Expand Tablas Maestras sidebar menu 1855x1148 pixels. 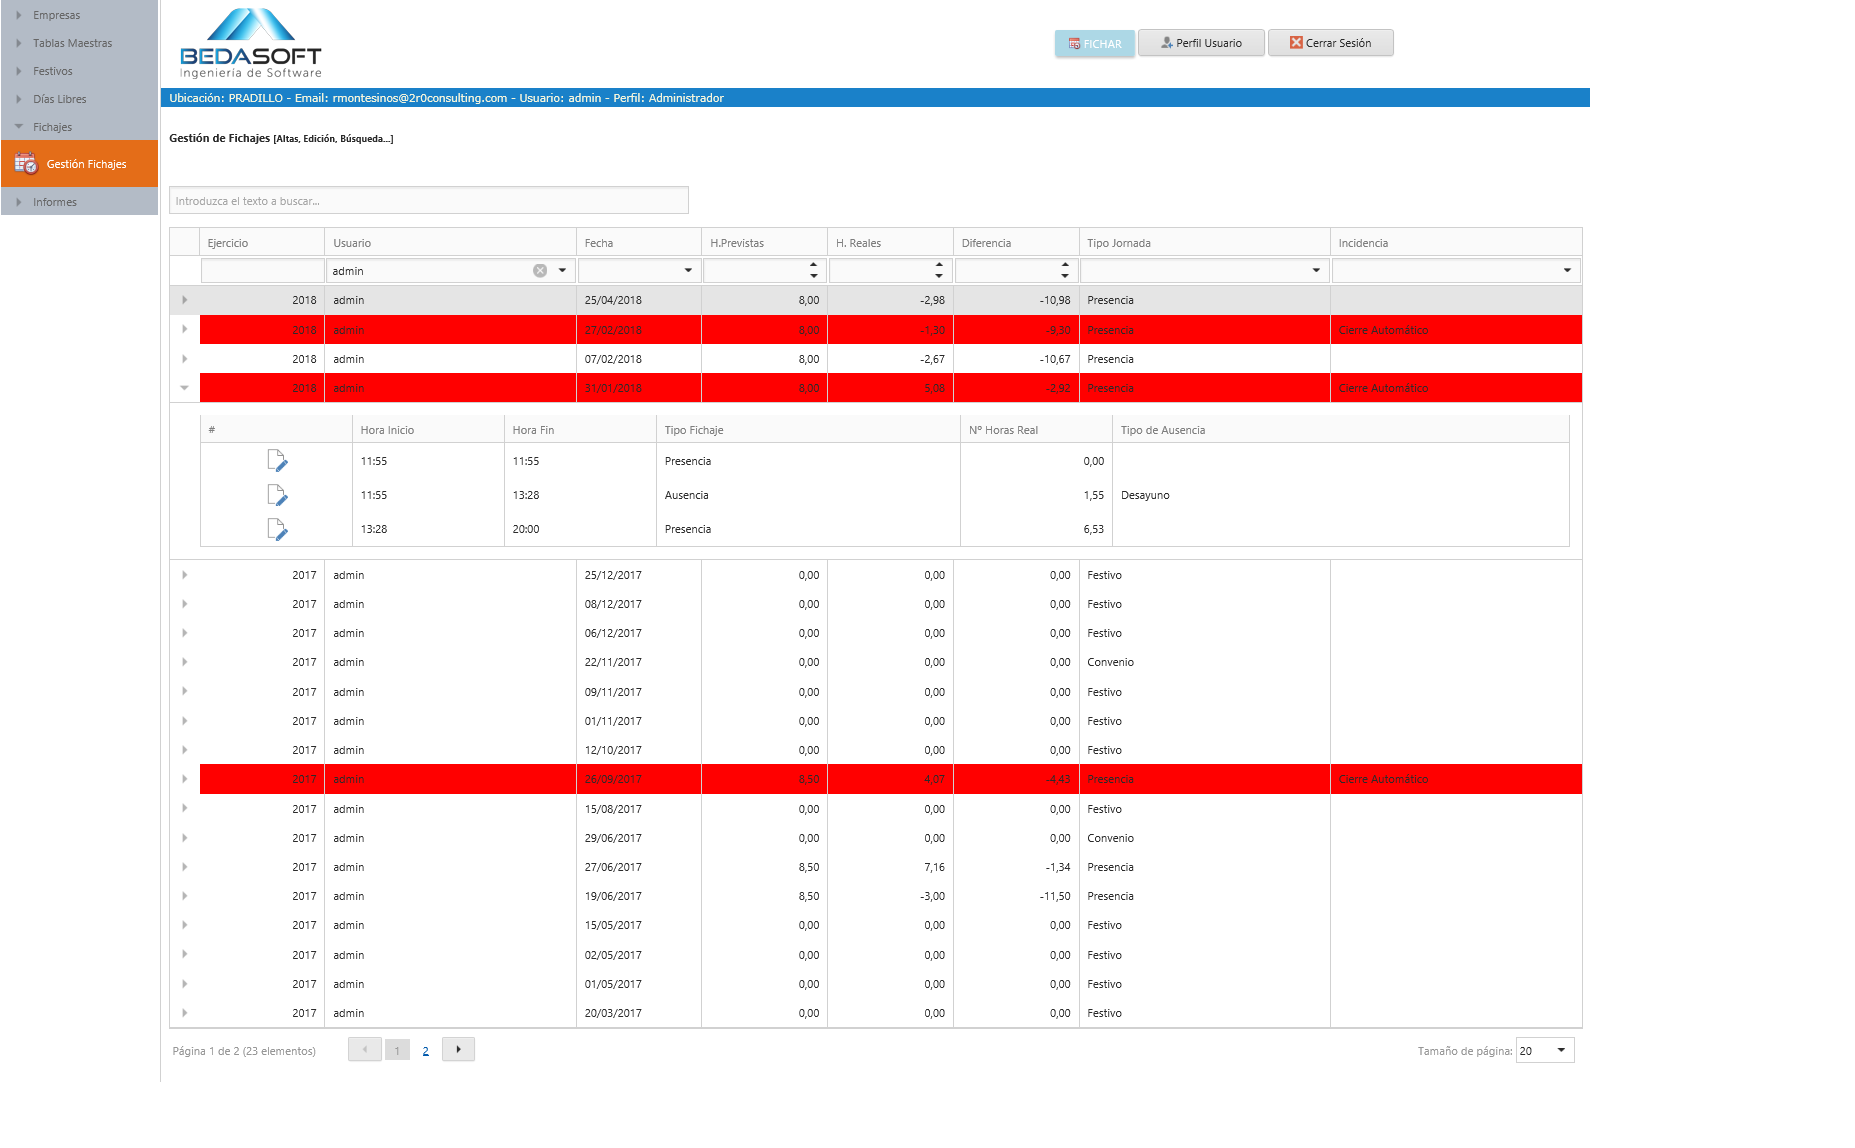click(x=72, y=43)
